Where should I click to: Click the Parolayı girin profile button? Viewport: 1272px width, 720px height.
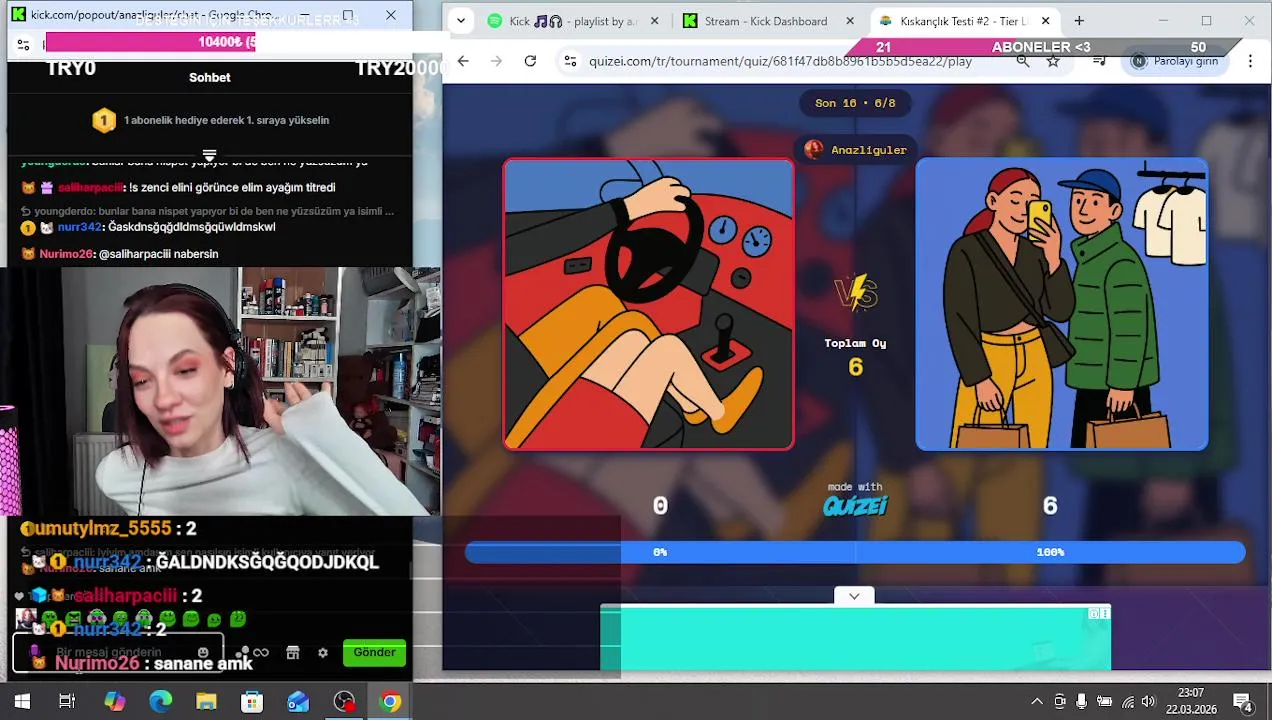coord(1175,61)
